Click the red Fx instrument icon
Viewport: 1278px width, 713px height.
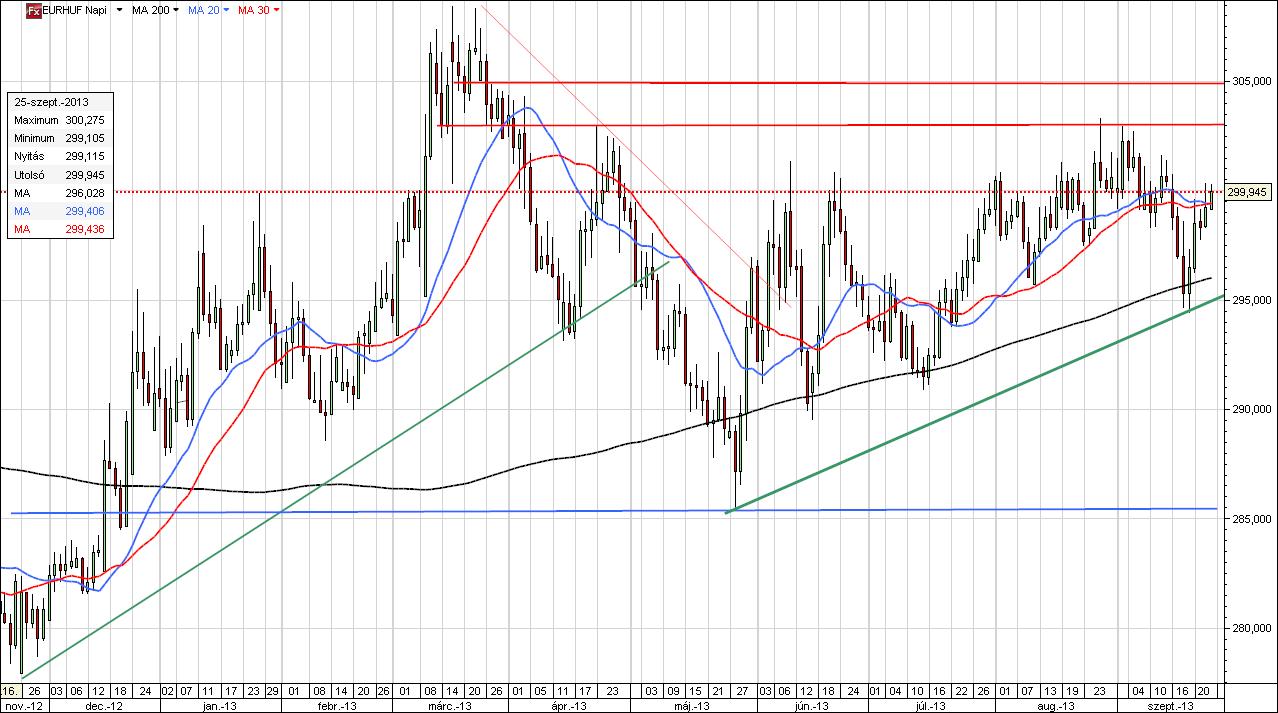coord(33,10)
